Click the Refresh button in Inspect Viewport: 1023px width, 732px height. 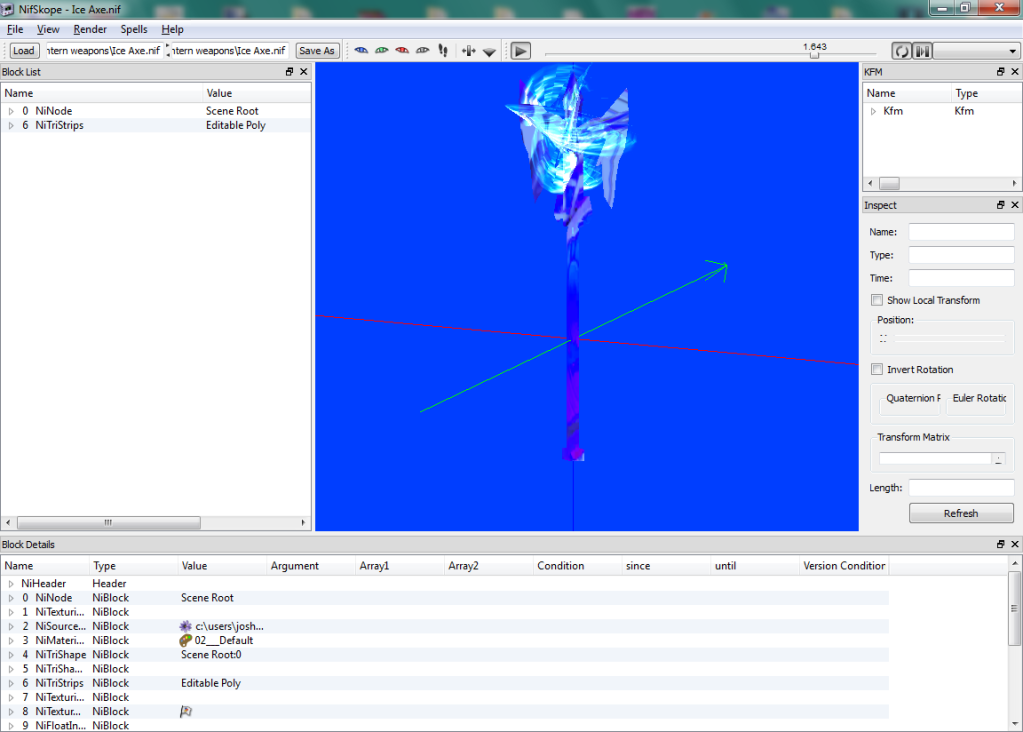[x=960, y=513]
